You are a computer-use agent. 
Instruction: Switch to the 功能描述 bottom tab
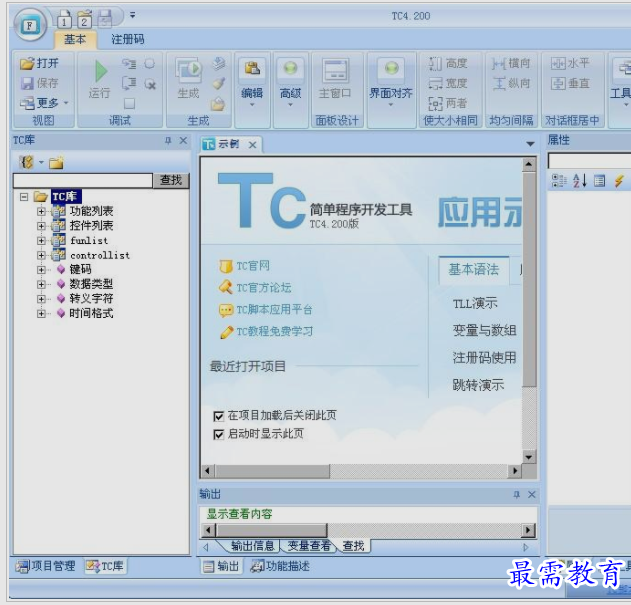coord(280,566)
